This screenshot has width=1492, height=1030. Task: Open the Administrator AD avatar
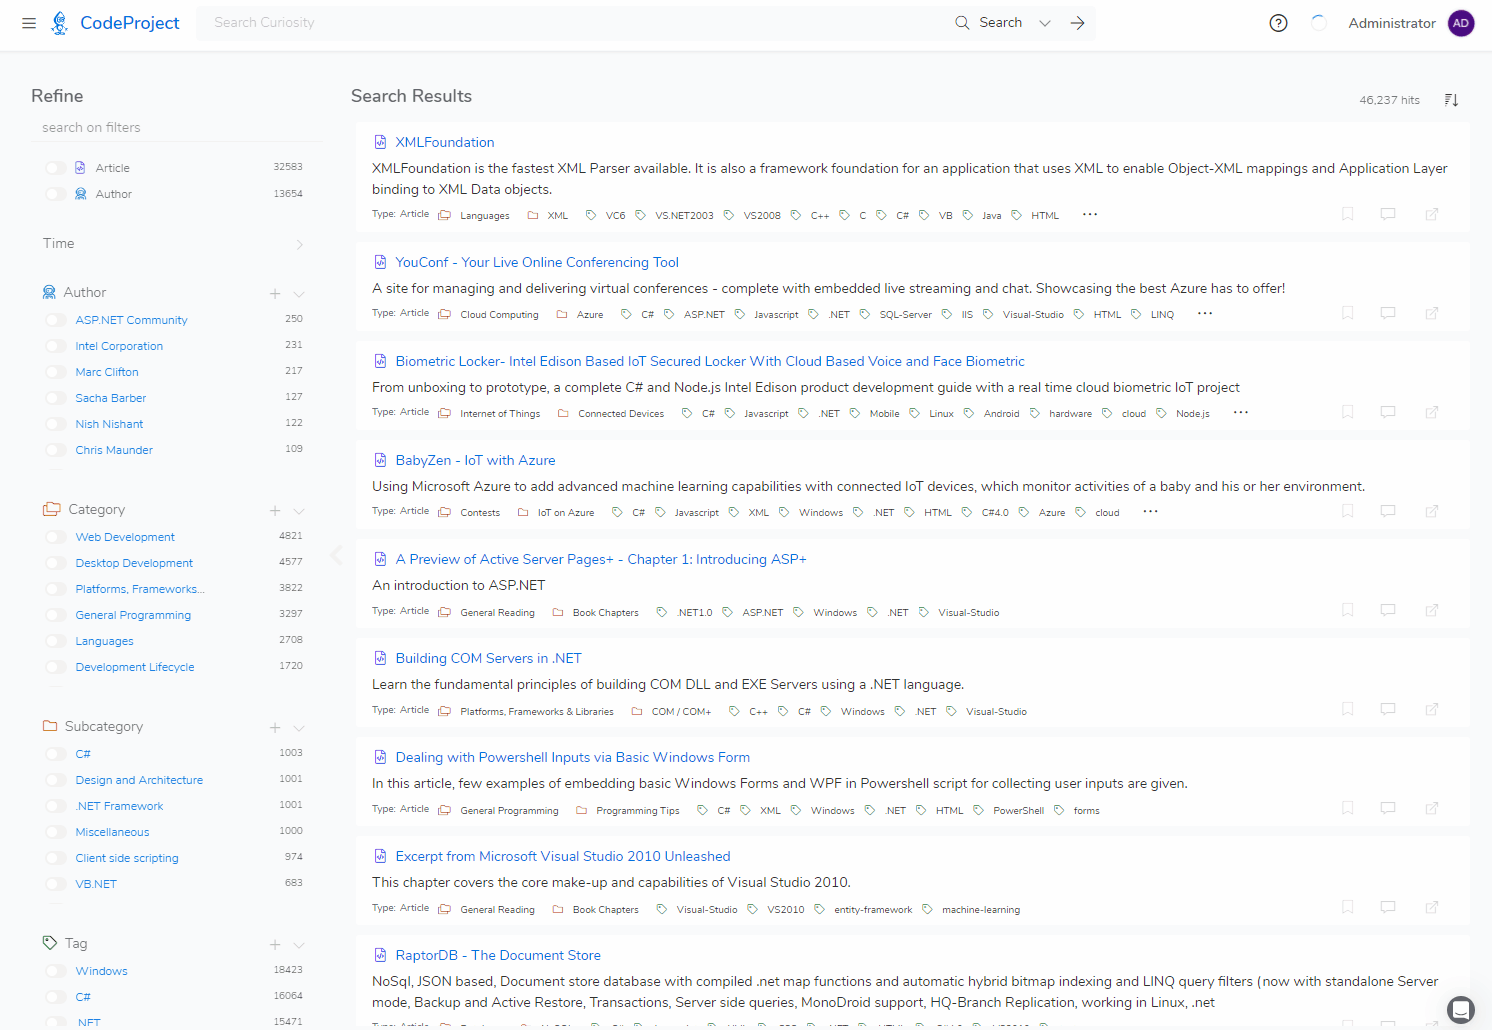click(x=1461, y=23)
